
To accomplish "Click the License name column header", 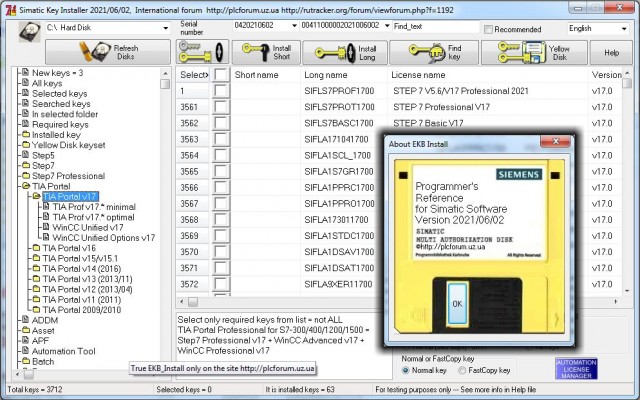I will coord(418,75).
